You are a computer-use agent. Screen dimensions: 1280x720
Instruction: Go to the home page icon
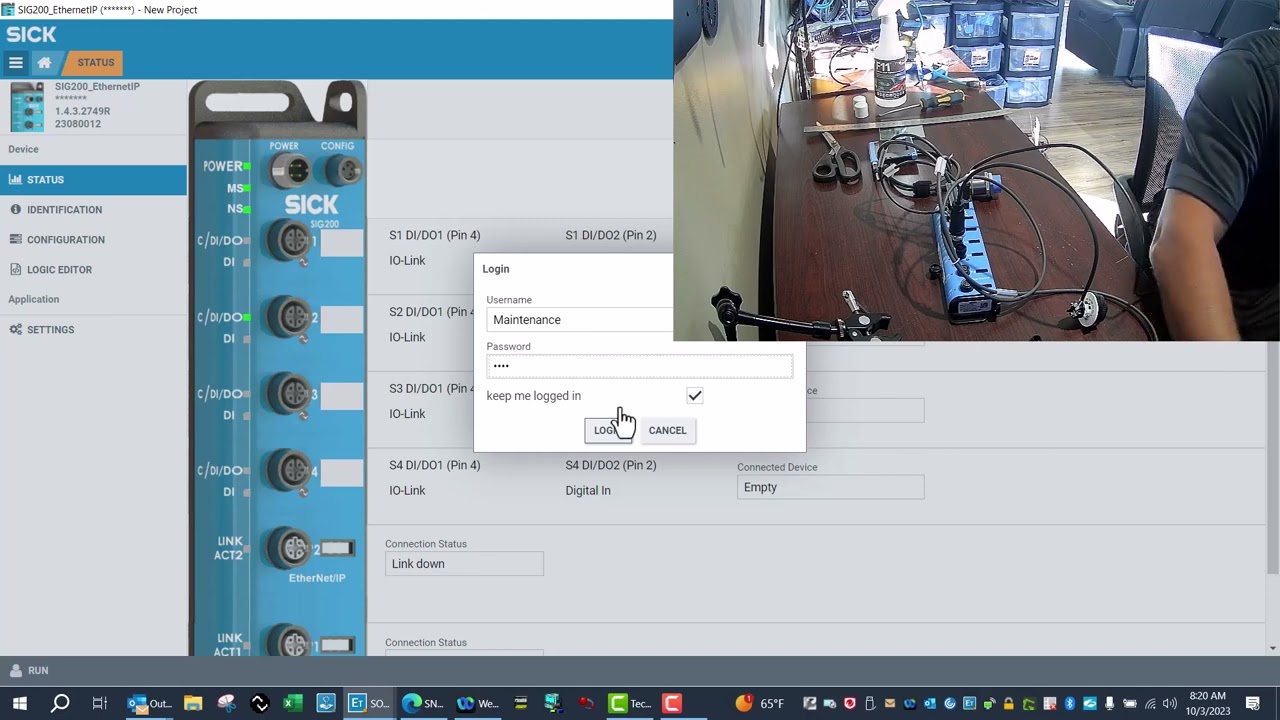tap(44, 62)
